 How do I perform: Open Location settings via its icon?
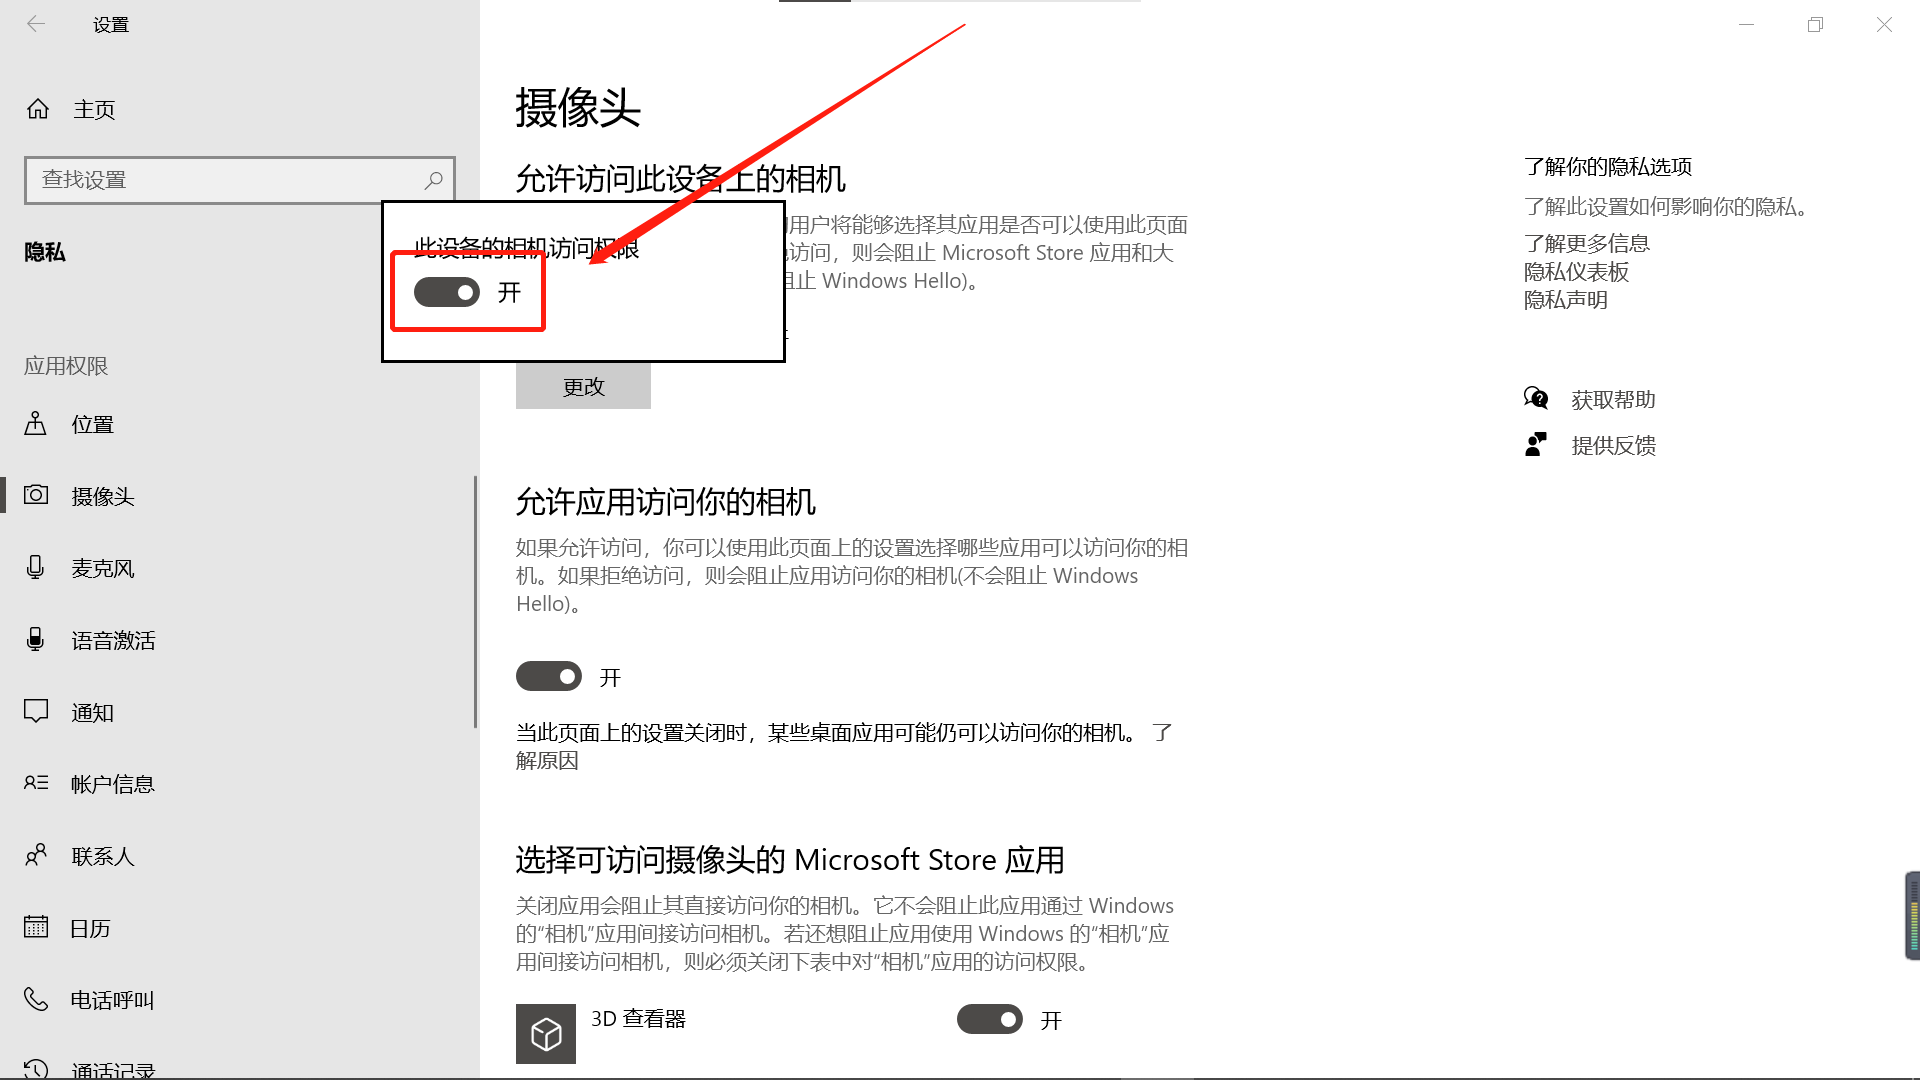[36, 424]
